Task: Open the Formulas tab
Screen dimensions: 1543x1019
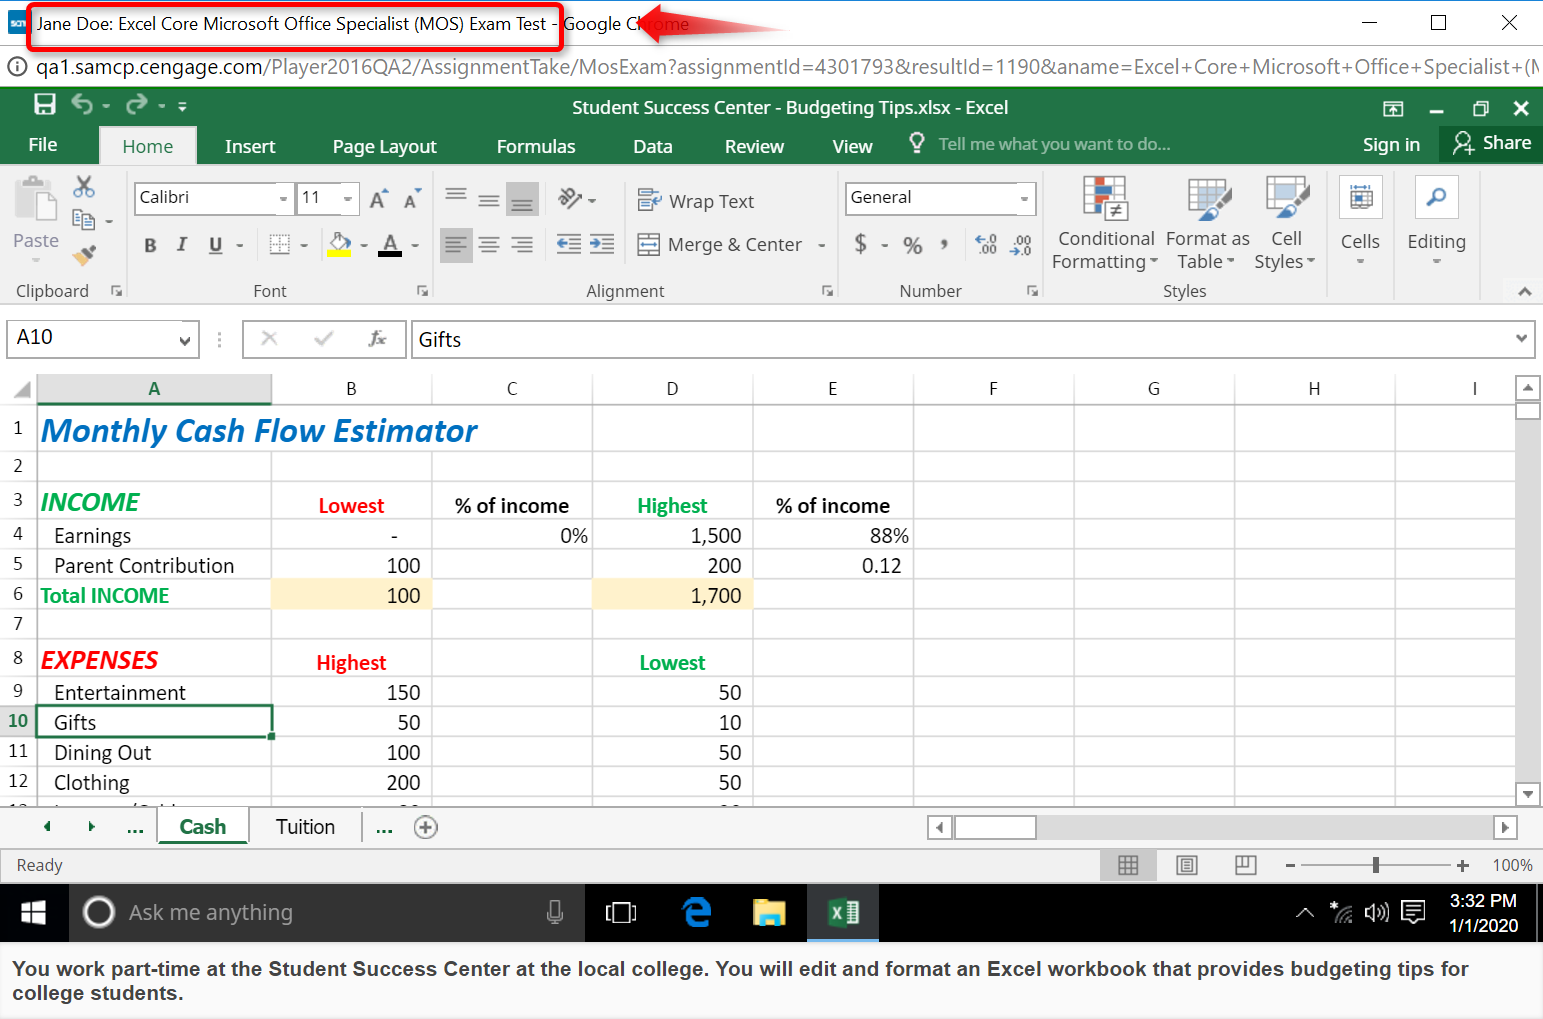Action: (536, 146)
